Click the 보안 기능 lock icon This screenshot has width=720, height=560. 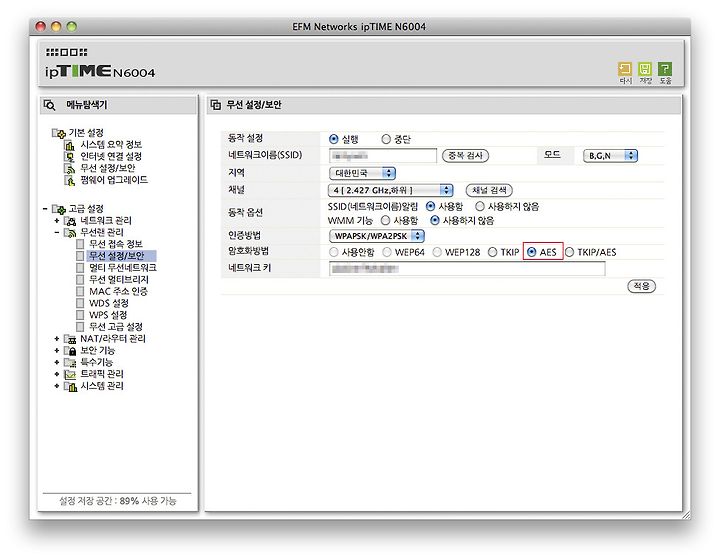(x=70, y=351)
